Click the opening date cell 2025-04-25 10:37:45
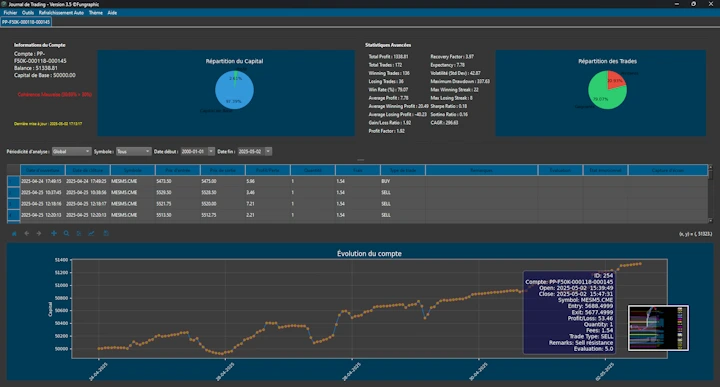The height and width of the screenshot is (387, 720). tap(43, 193)
